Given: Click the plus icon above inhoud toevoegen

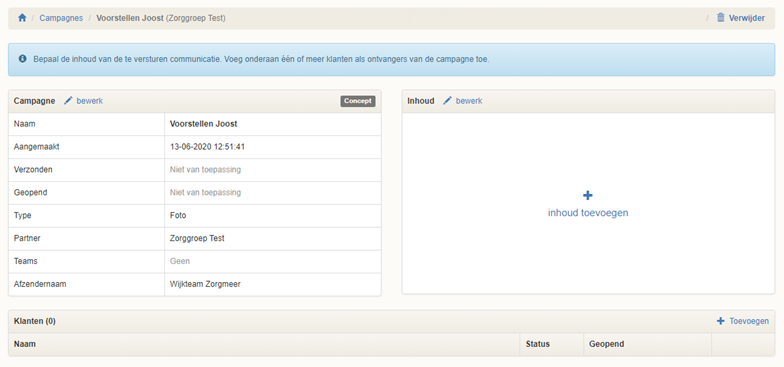Looking at the screenshot, I should (x=588, y=196).
